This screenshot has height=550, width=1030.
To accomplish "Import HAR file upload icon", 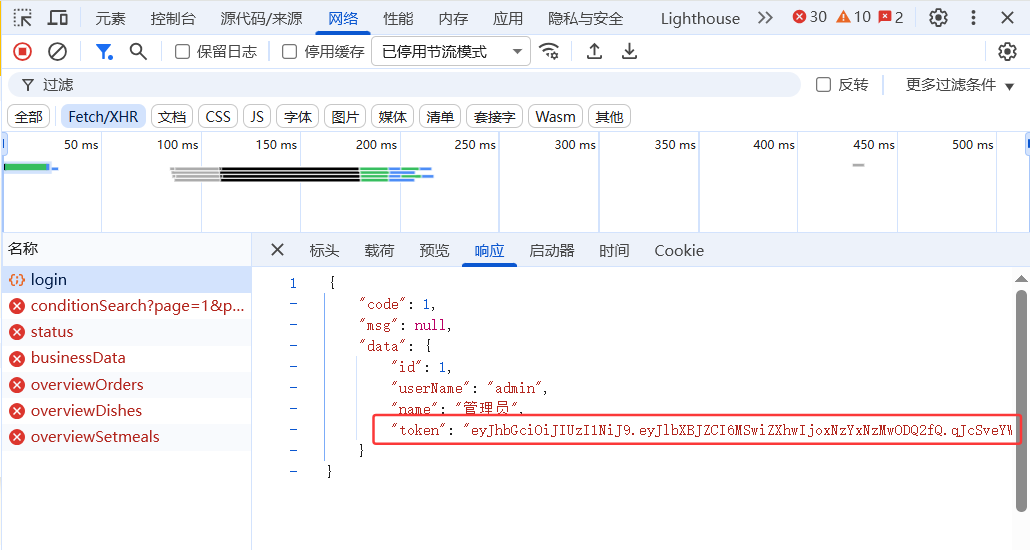I will click(x=594, y=51).
